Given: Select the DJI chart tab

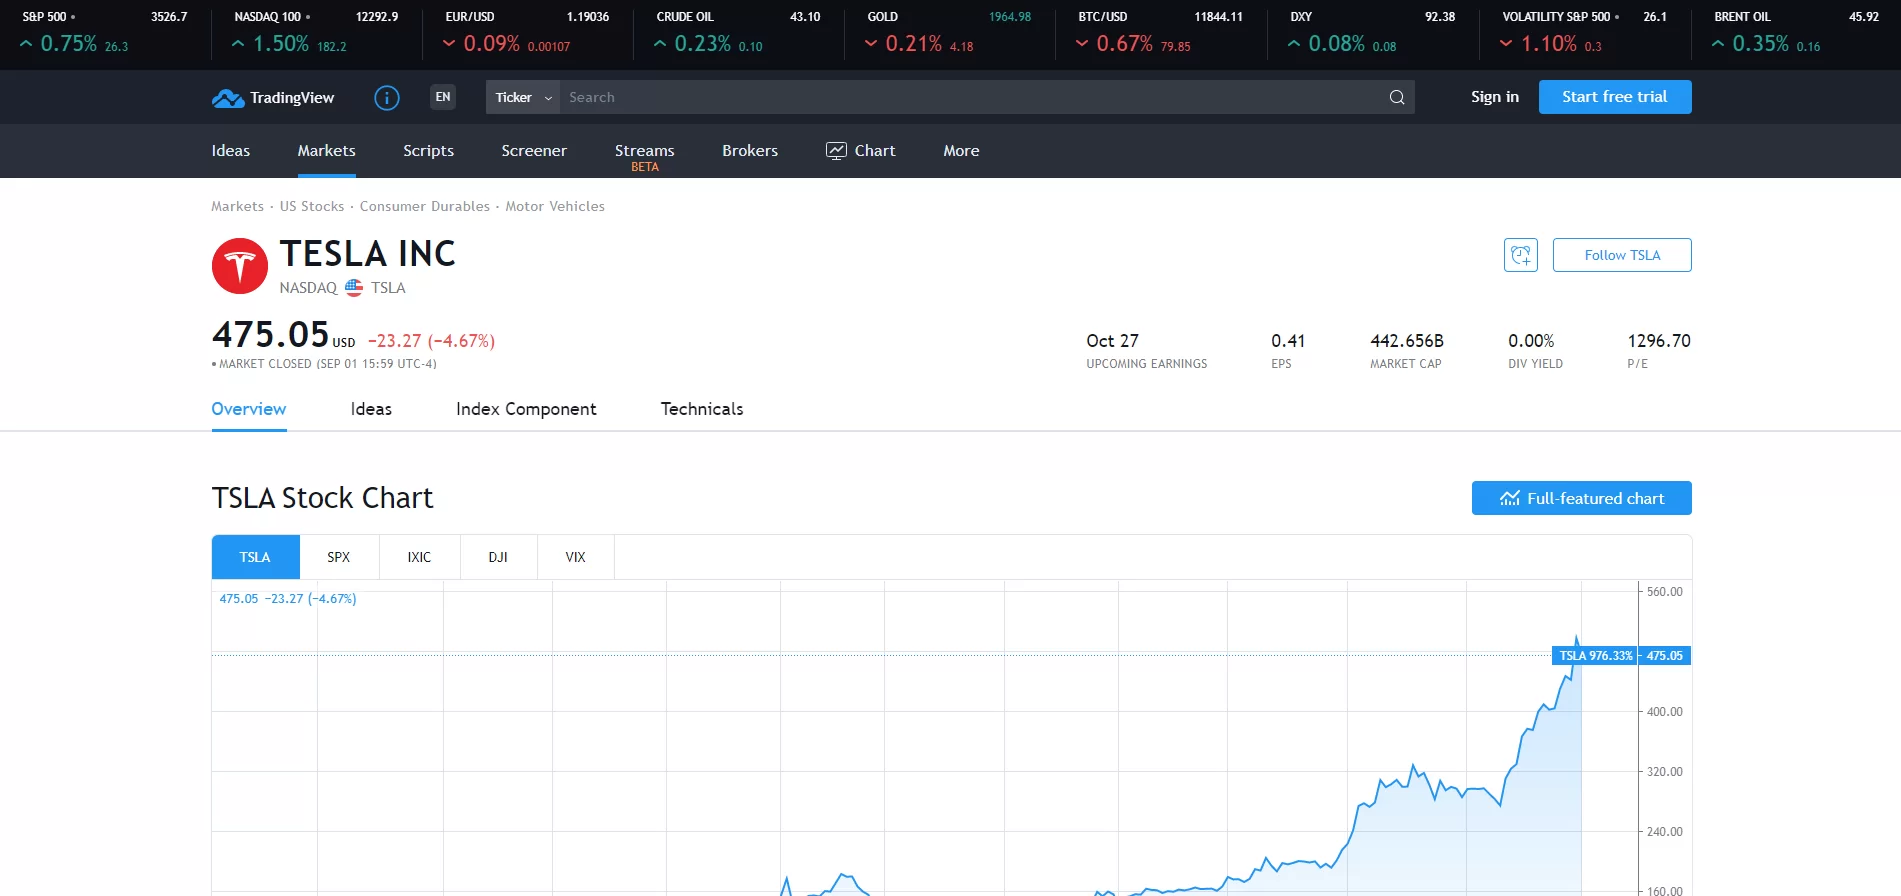Looking at the screenshot, I should point(498,557).
